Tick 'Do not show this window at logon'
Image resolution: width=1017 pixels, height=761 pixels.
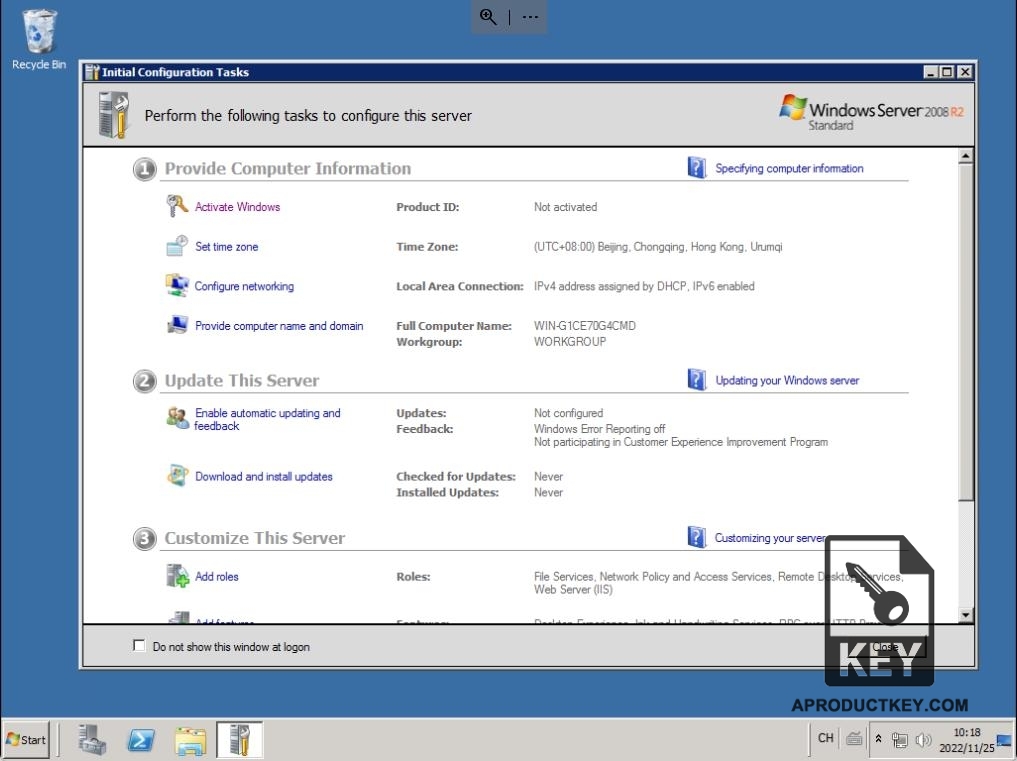click(139, 646)
